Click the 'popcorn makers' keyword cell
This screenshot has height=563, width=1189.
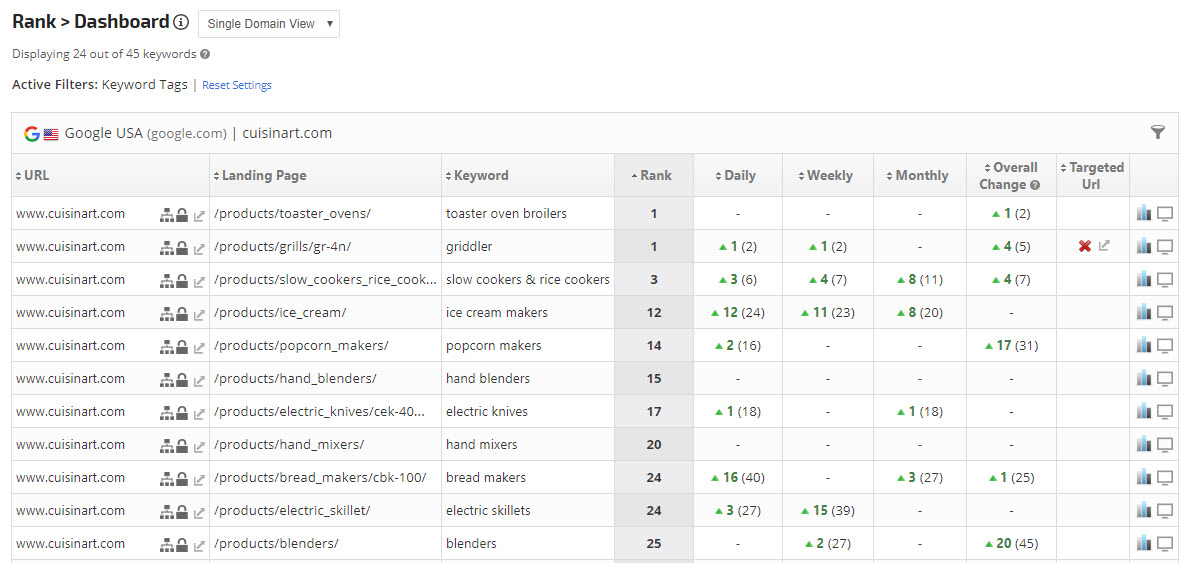click(494, 346)
